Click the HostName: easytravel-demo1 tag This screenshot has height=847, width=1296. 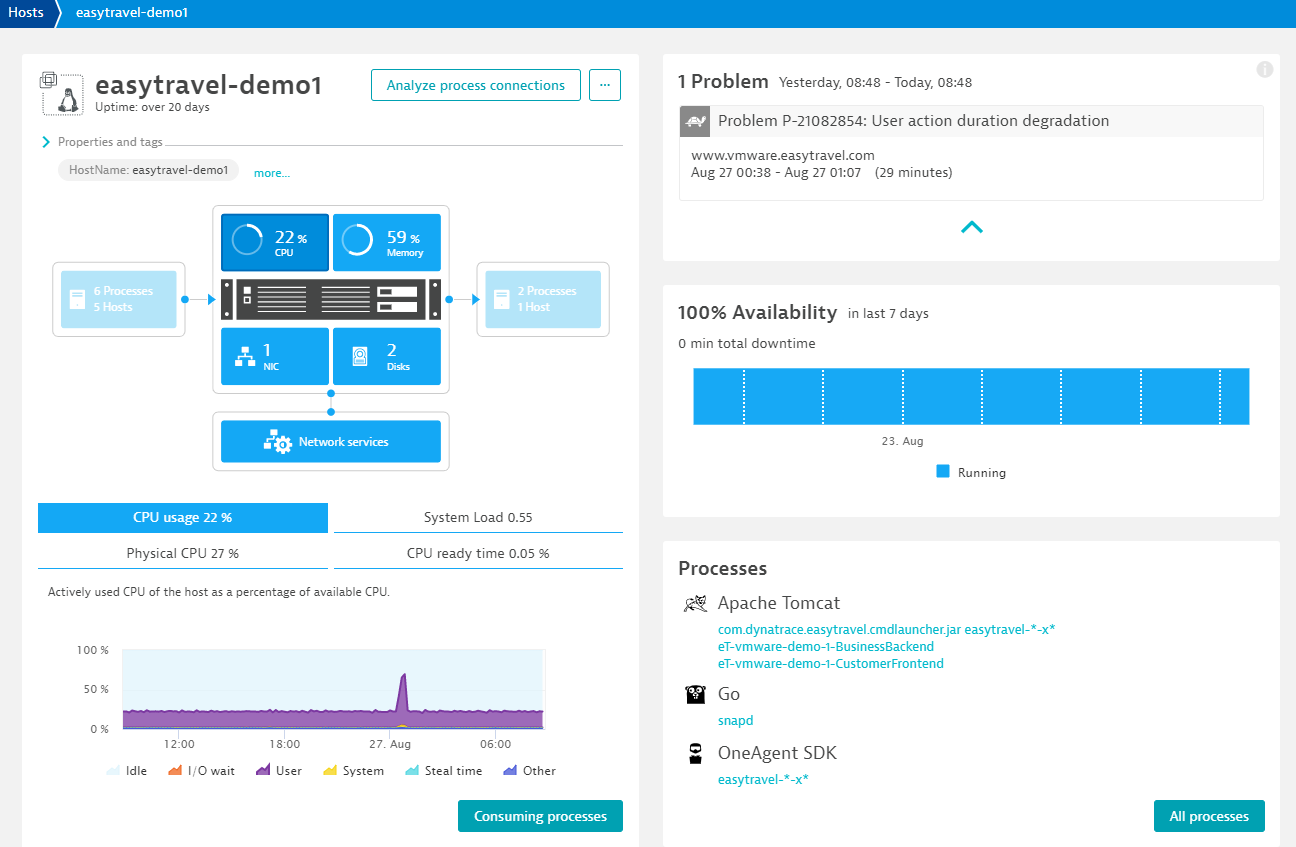(148, 170)
